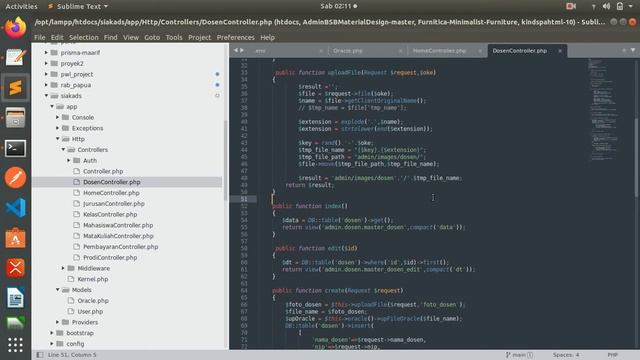Click the code minimap preview

(x=603, y=109)
